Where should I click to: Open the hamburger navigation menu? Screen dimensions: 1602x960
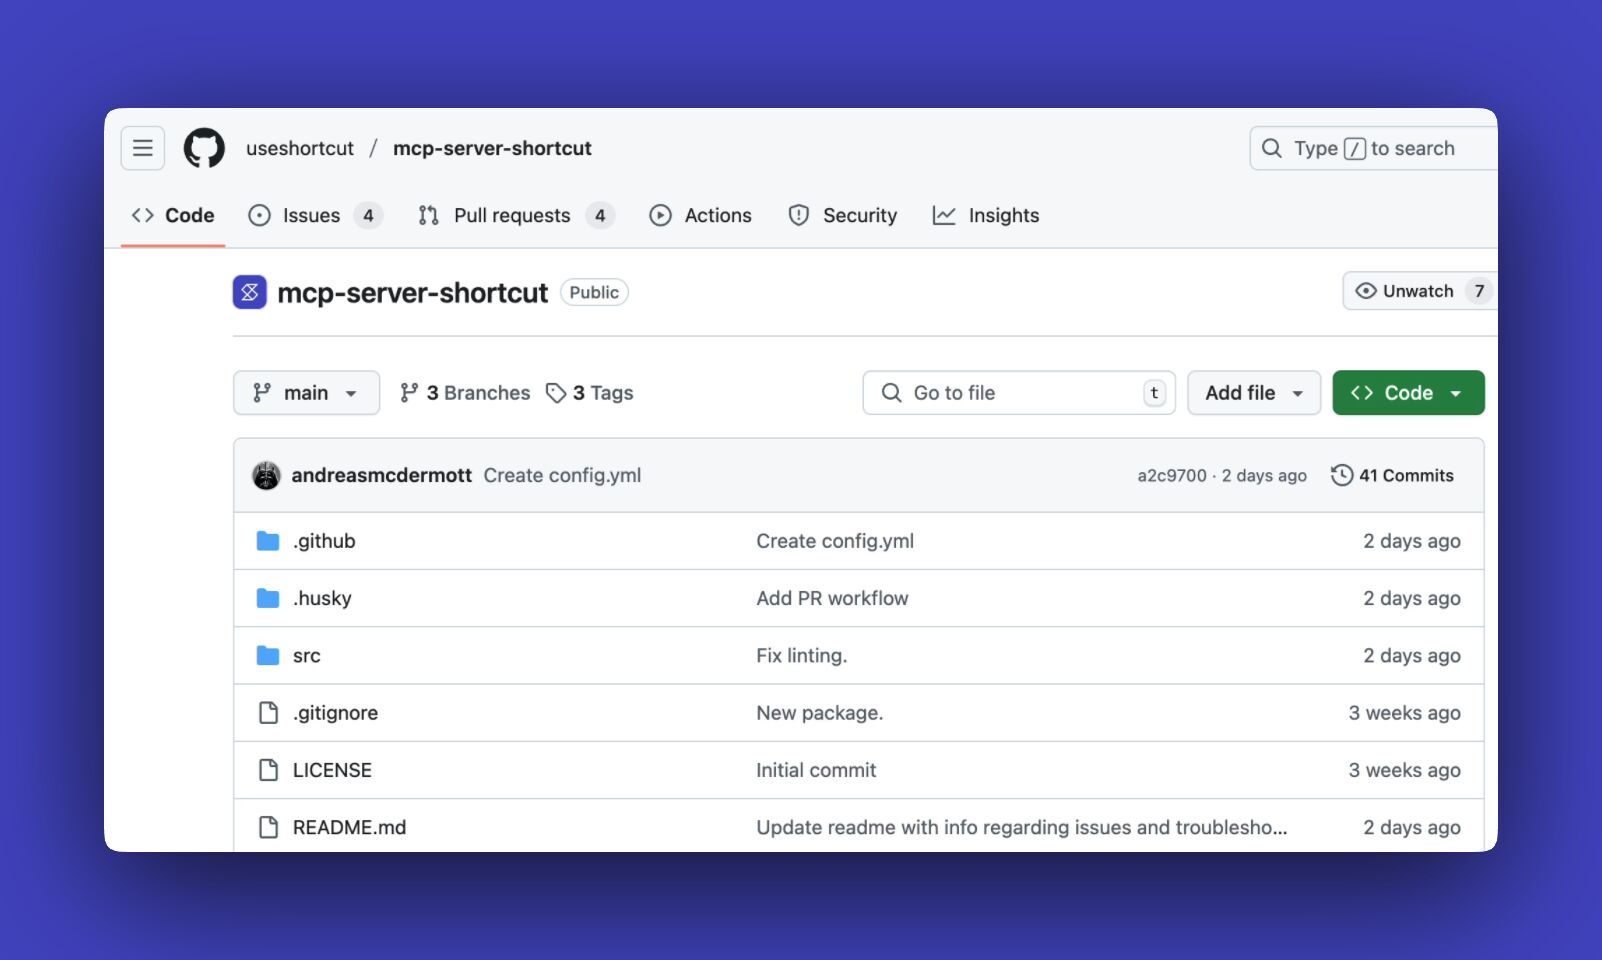click(x=143, y=148)
